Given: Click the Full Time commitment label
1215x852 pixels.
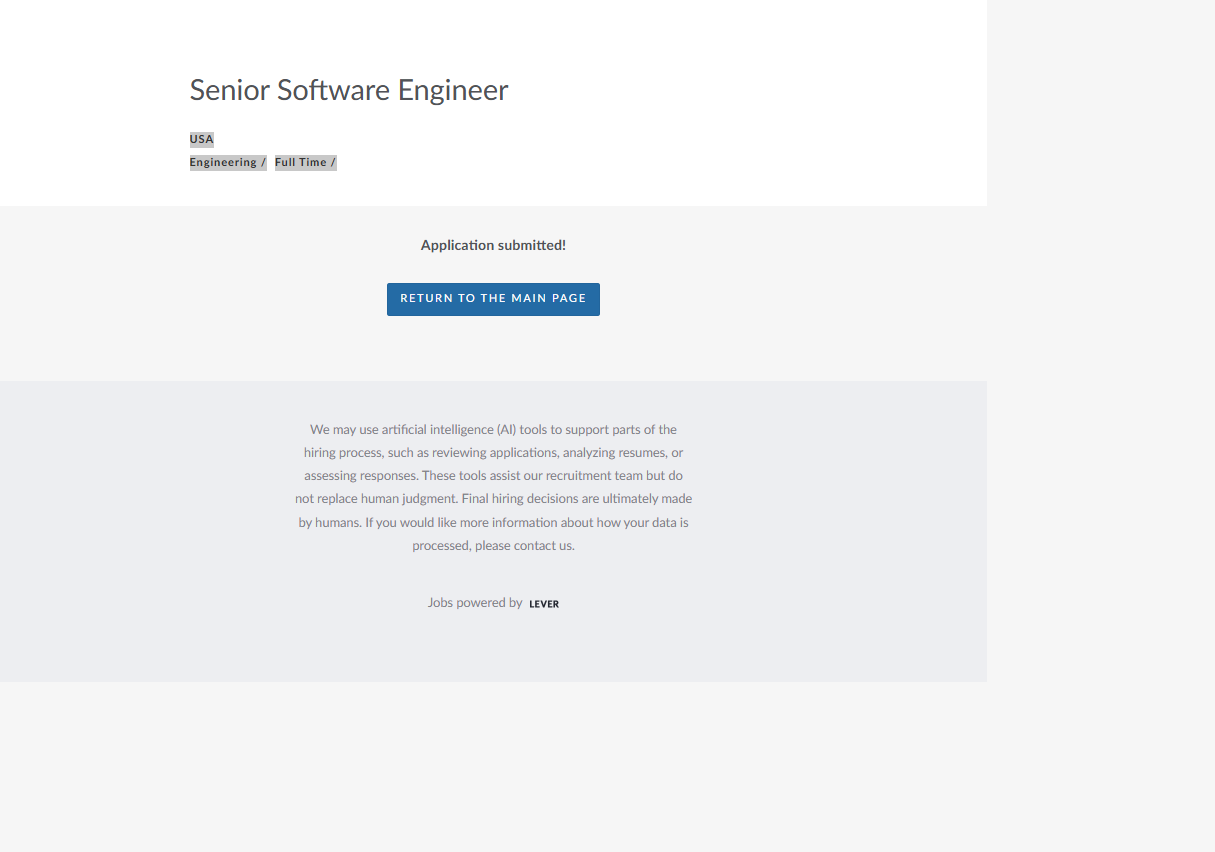Looking at the screenshot, I should tap(302, 162).
